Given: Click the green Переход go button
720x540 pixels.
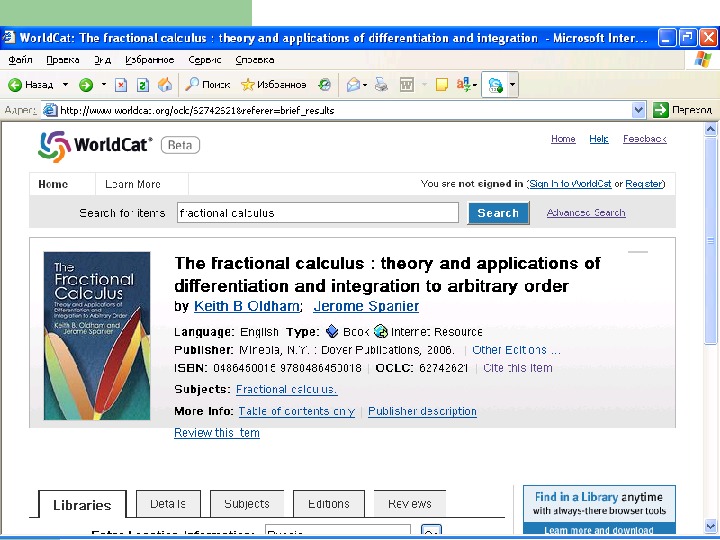Looking at the screenshot, I should click(x=683, y=110).
